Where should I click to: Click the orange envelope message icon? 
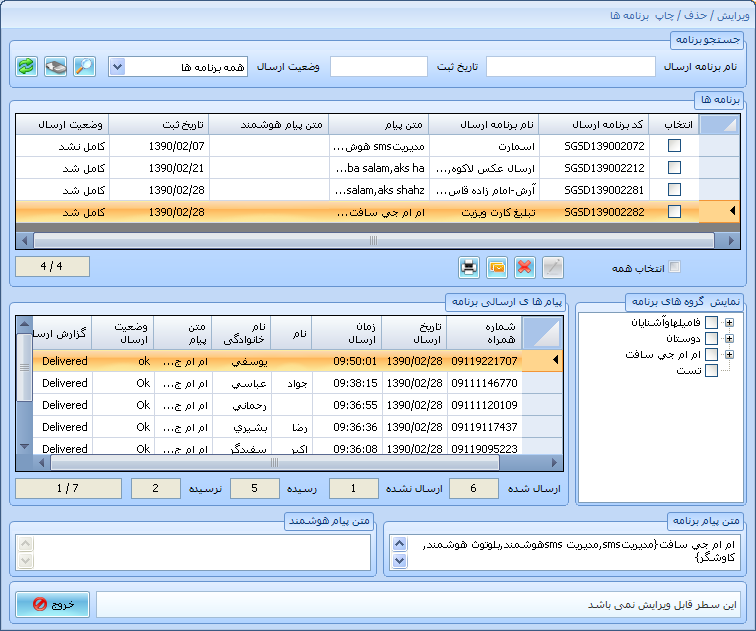(x=497, y=267)
